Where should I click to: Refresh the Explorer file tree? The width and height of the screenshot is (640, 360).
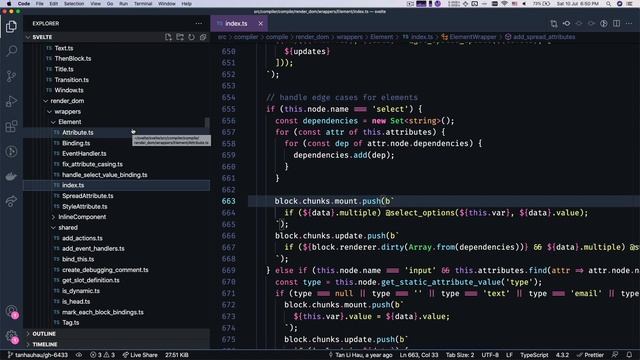click(191, 37)
